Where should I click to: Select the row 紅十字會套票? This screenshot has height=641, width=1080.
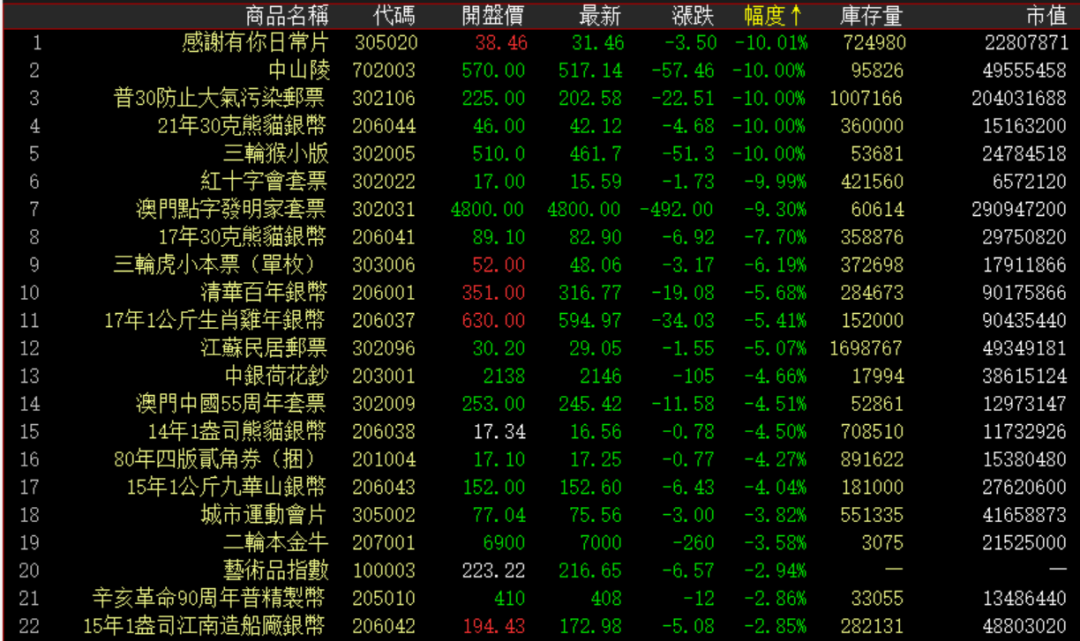tap(540, 182)
